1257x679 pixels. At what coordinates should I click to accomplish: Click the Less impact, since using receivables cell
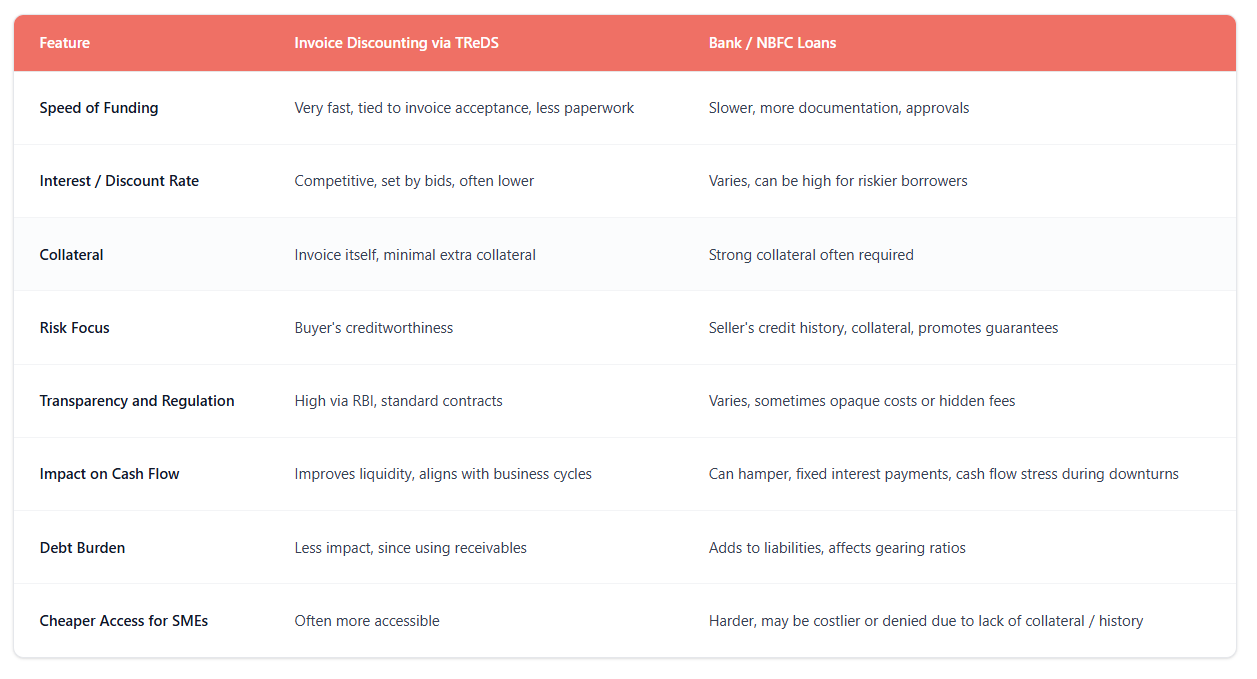(410, 548)
